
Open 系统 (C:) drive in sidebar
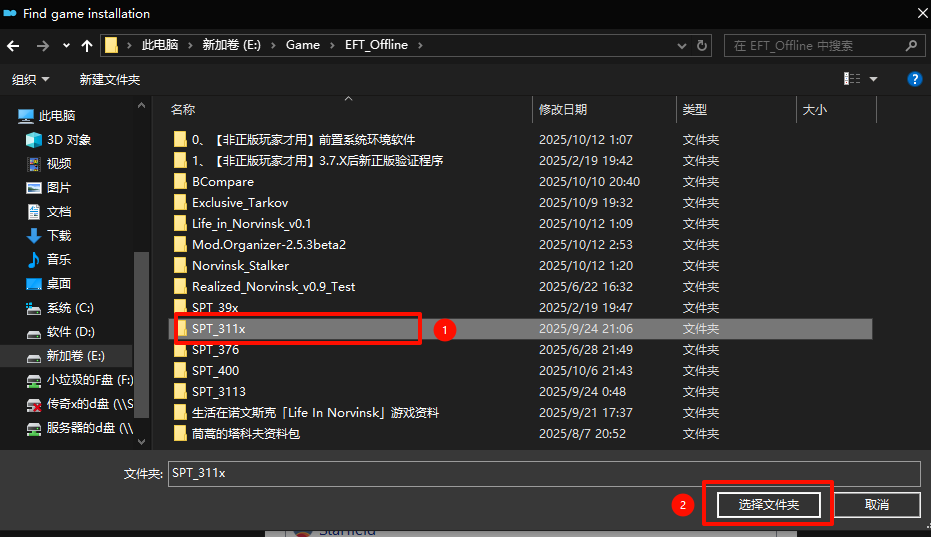(70, 308)
